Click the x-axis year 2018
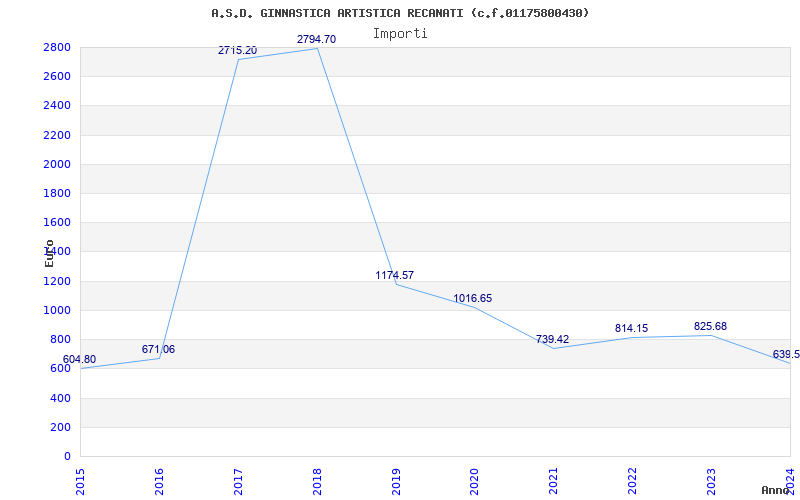Viewport: 800px width, 500px height. pos(317,482)
